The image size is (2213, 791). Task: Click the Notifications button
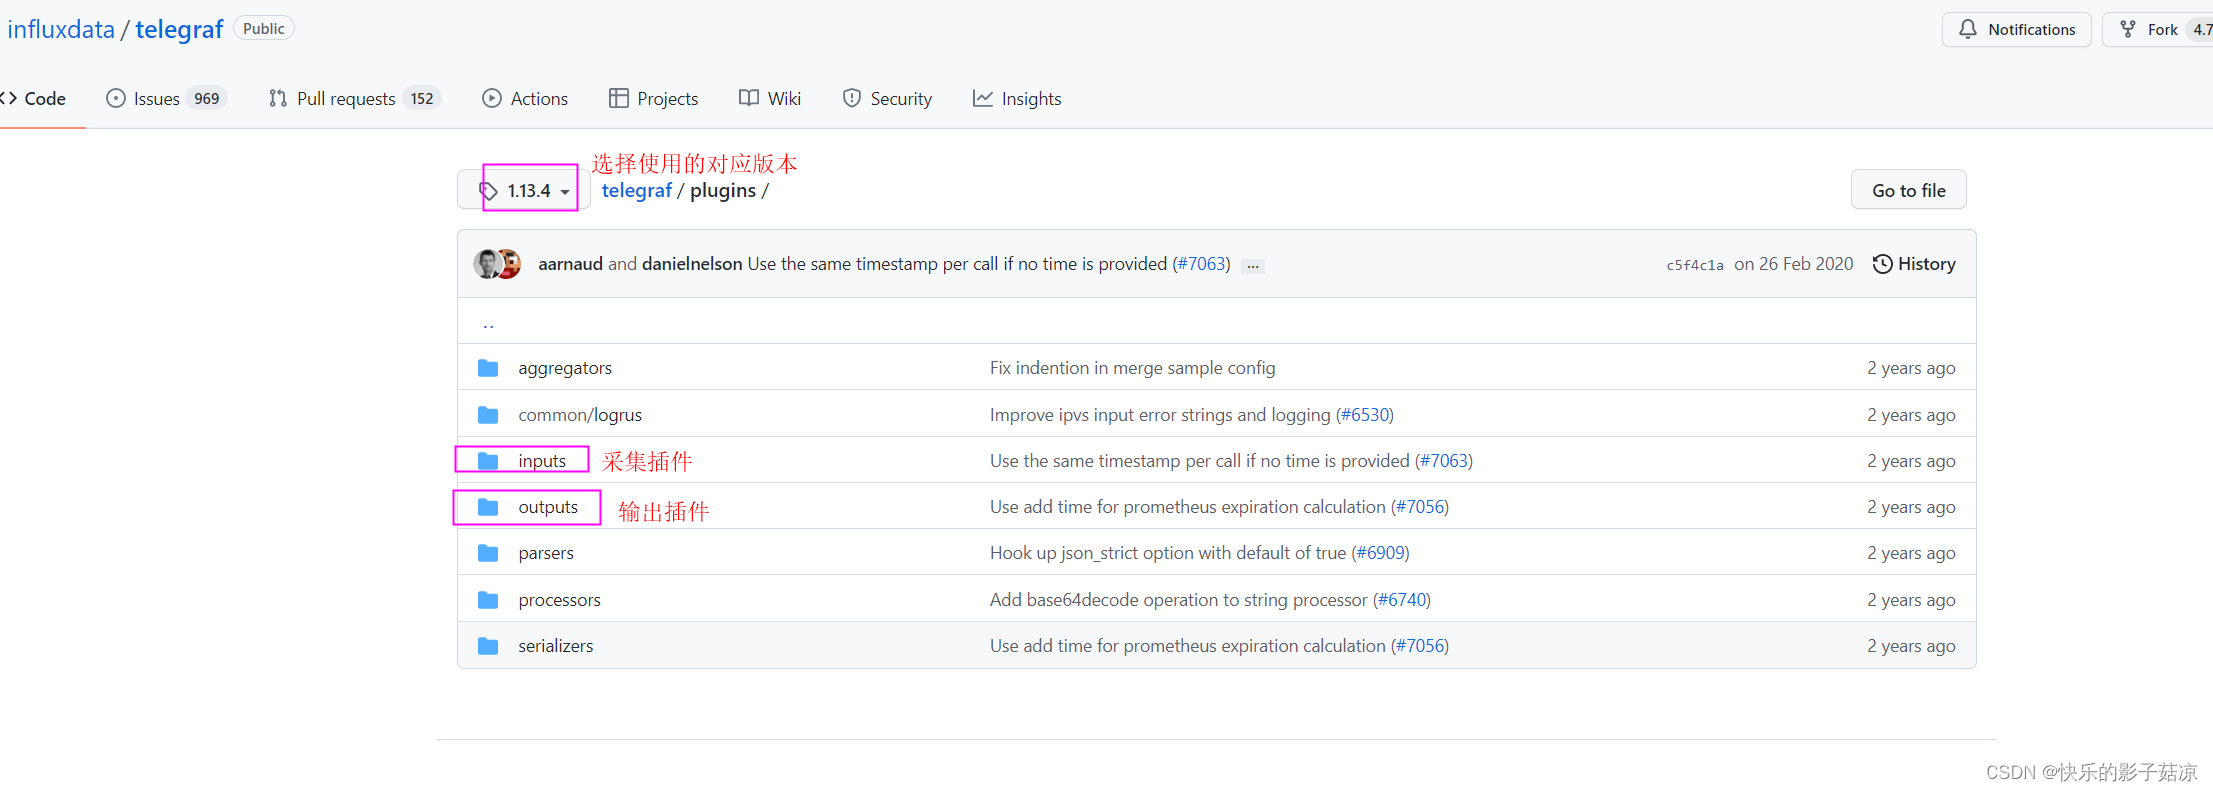click(x=2016, y=29)
